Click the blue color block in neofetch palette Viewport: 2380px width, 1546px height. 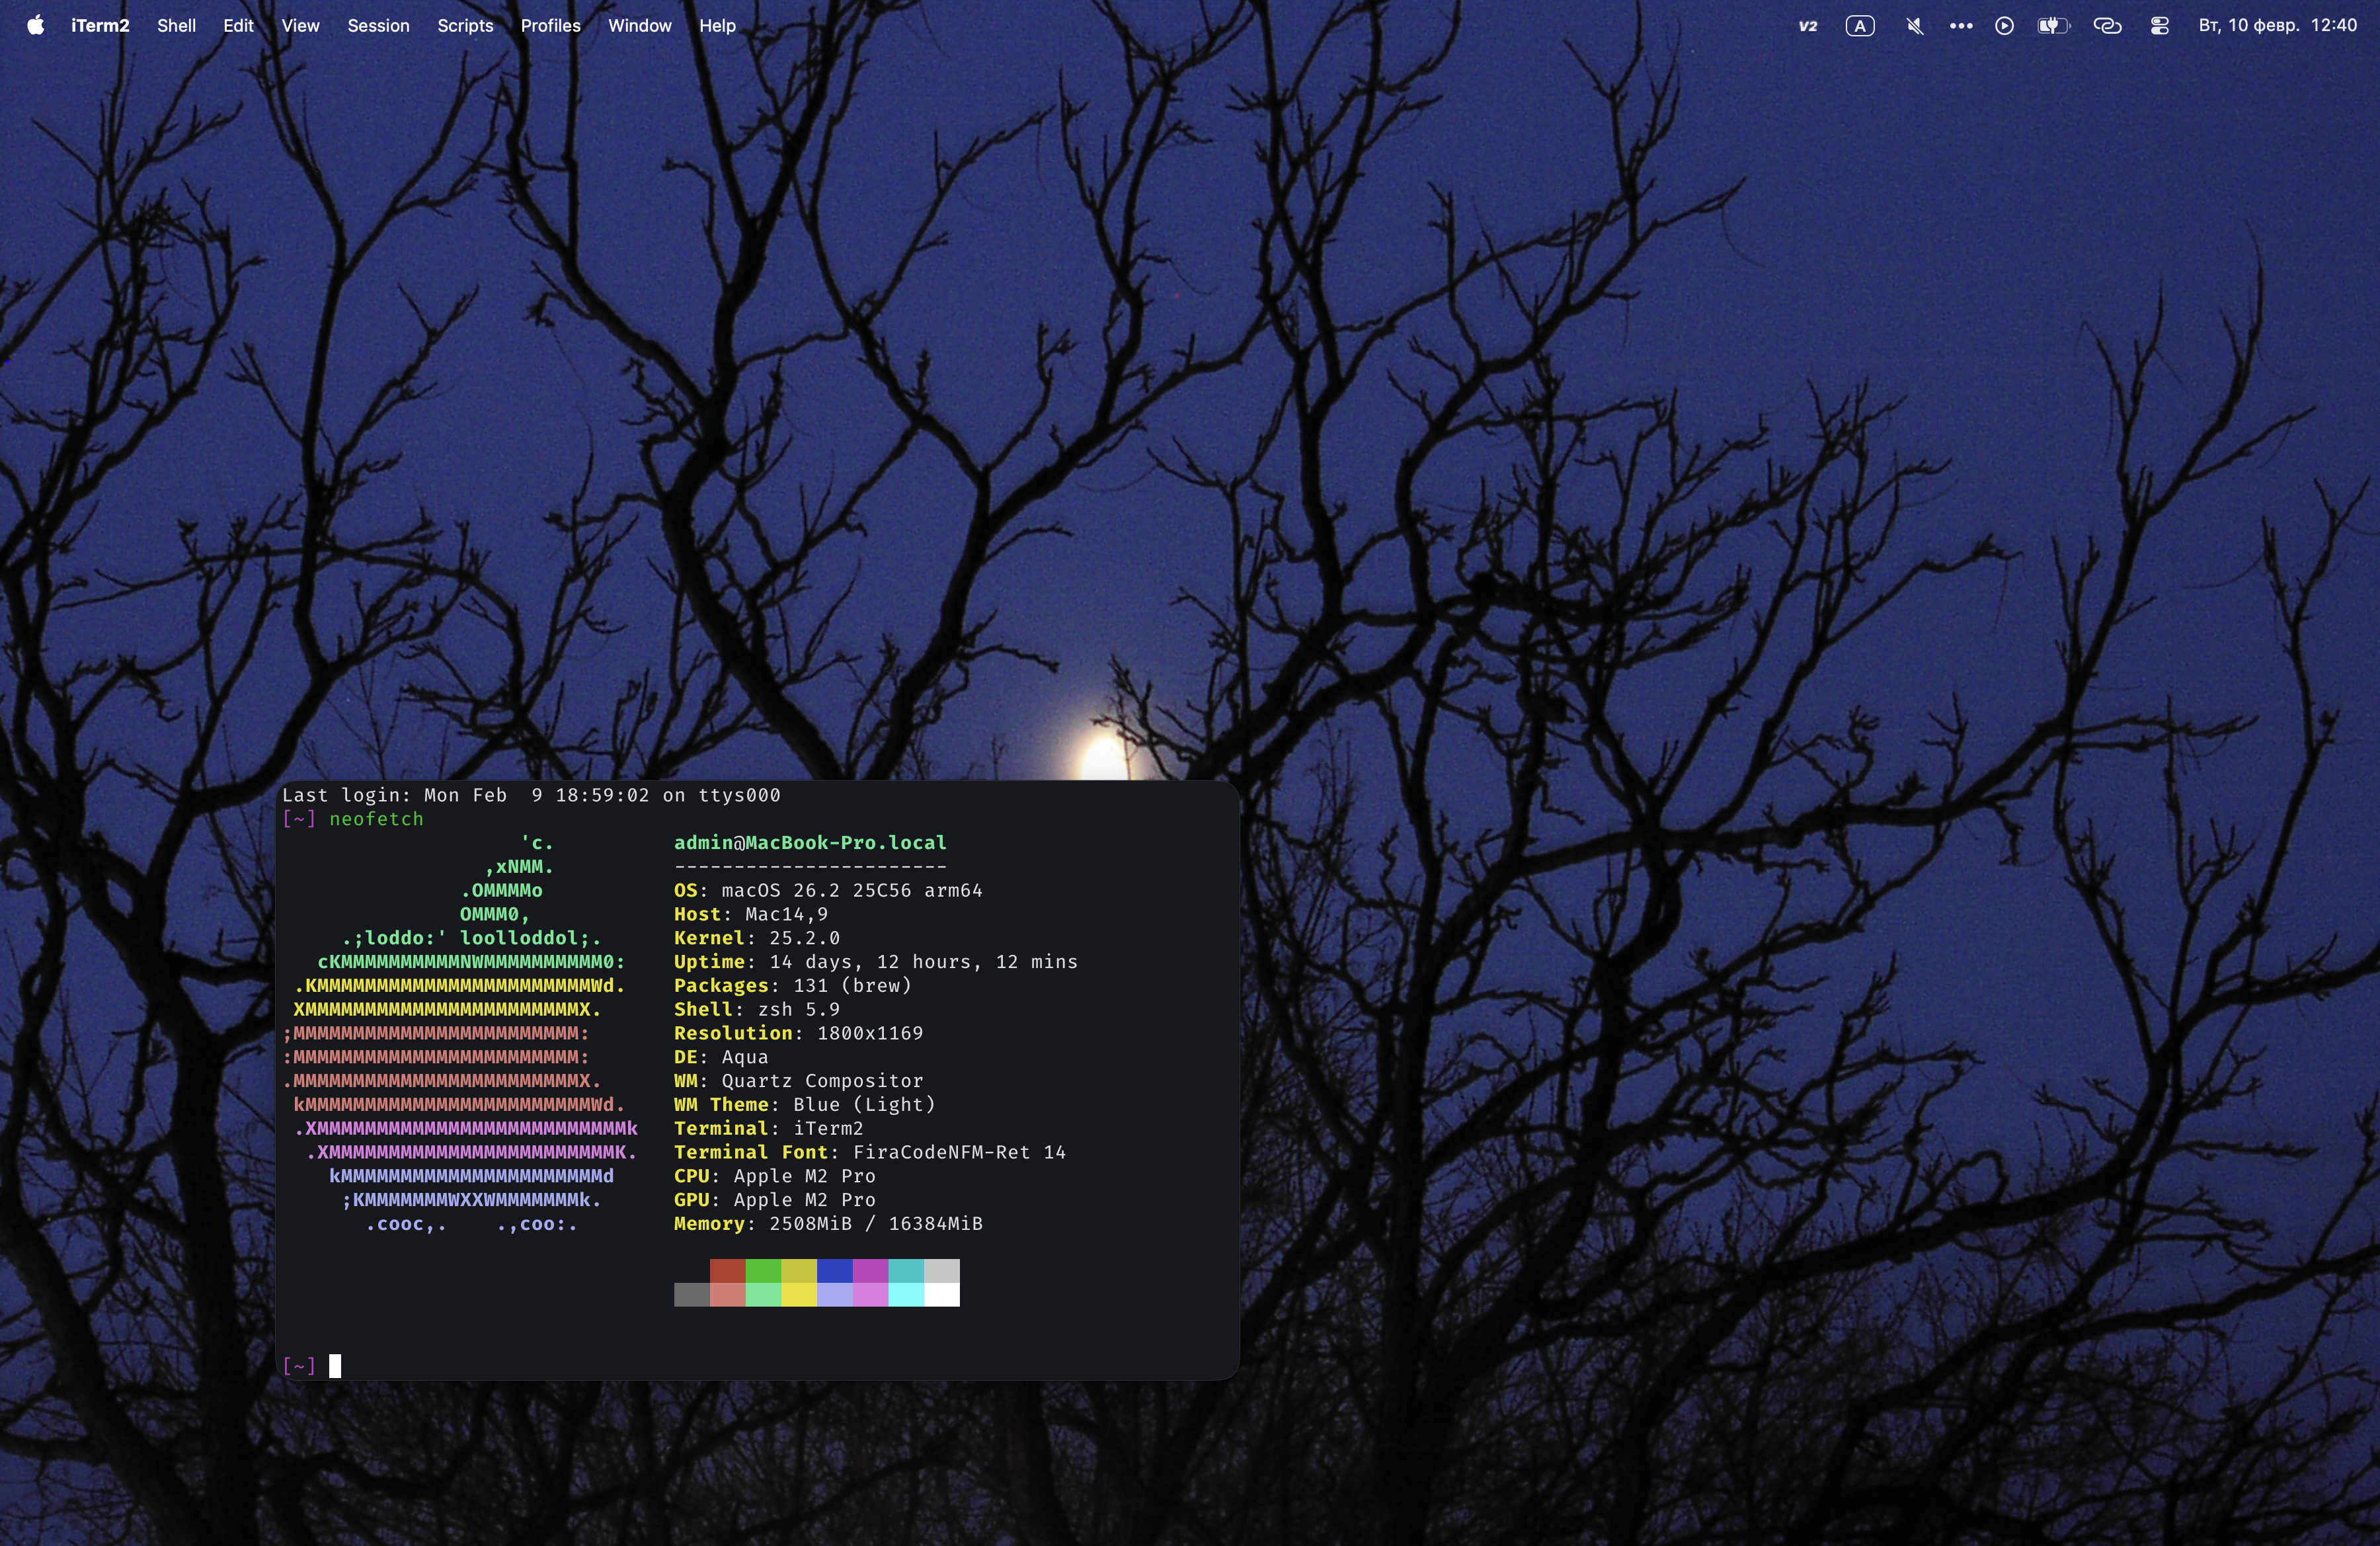point(835,1271)
